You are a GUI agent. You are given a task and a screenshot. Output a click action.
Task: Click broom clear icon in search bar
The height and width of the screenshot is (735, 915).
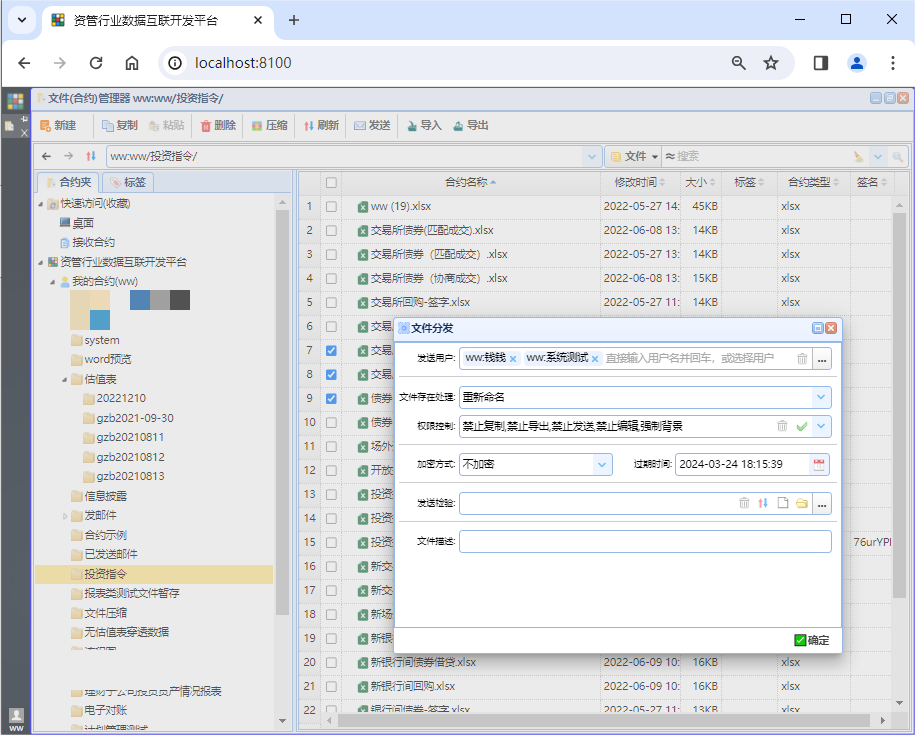click(858, 156)
